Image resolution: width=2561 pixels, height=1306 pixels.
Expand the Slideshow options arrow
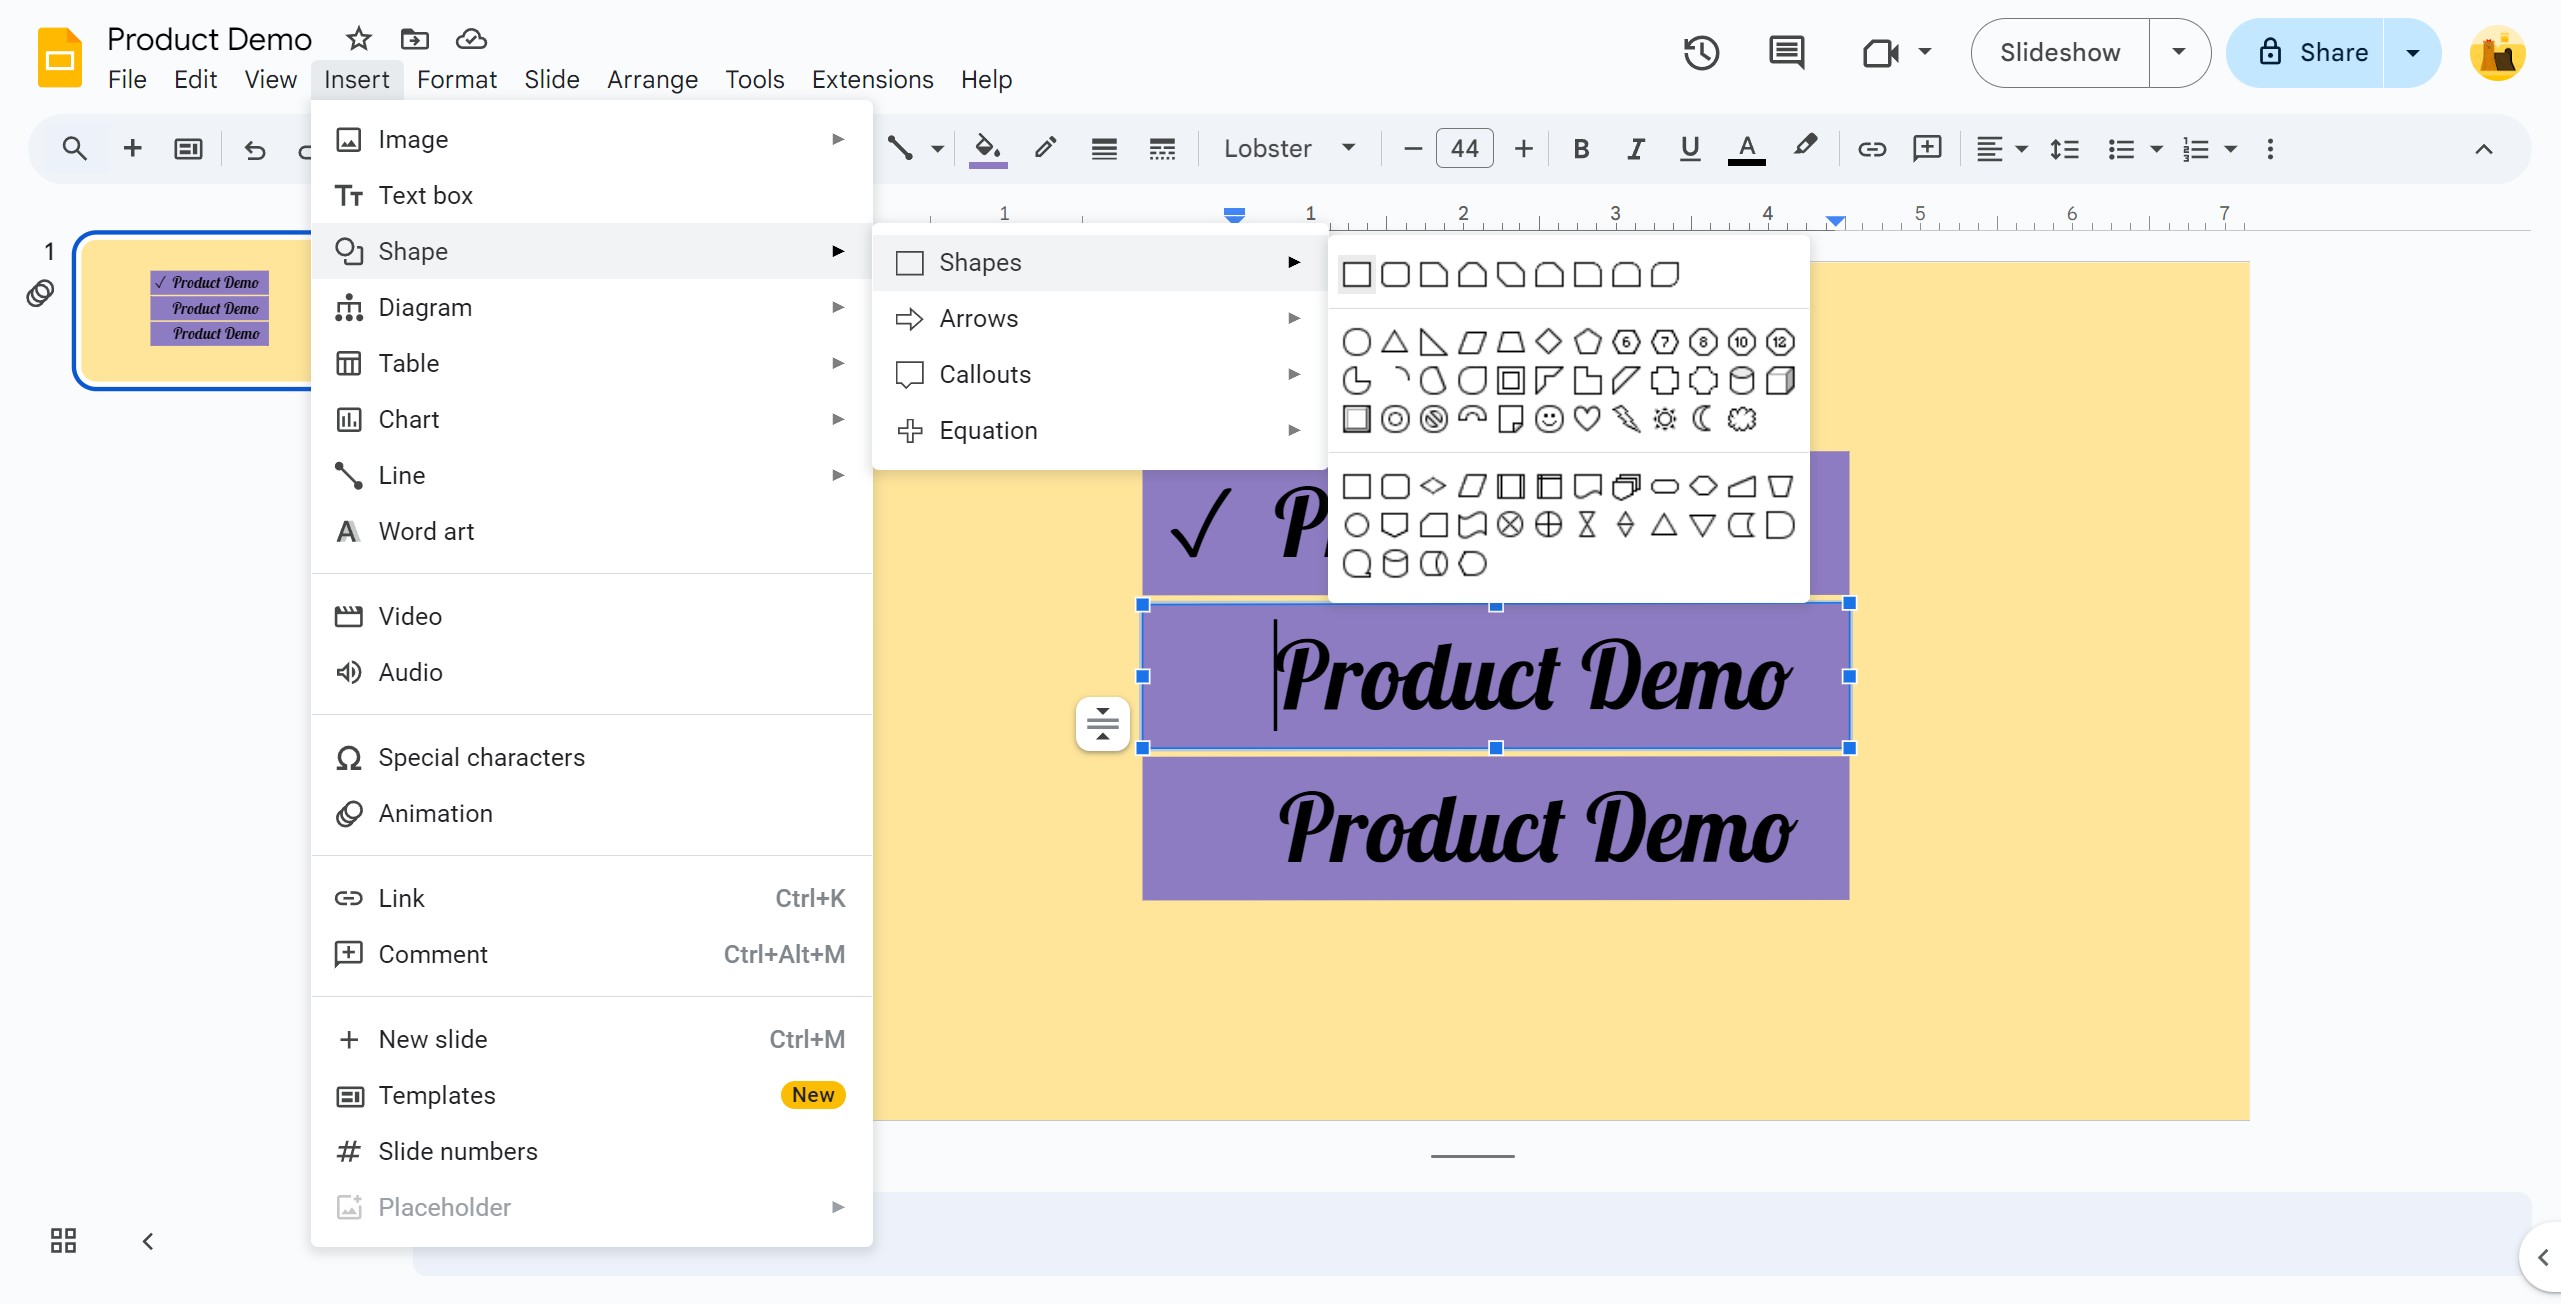point(2179,52)
